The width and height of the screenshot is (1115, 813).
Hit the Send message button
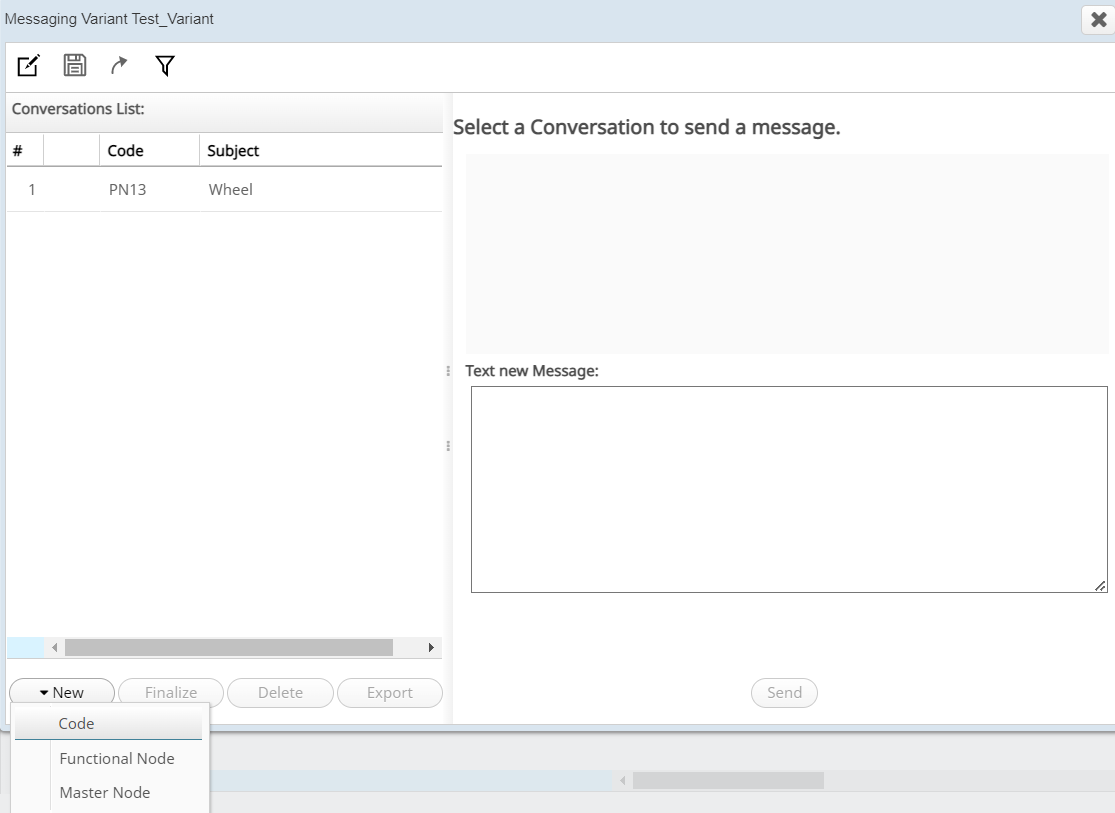coord(784,692)
